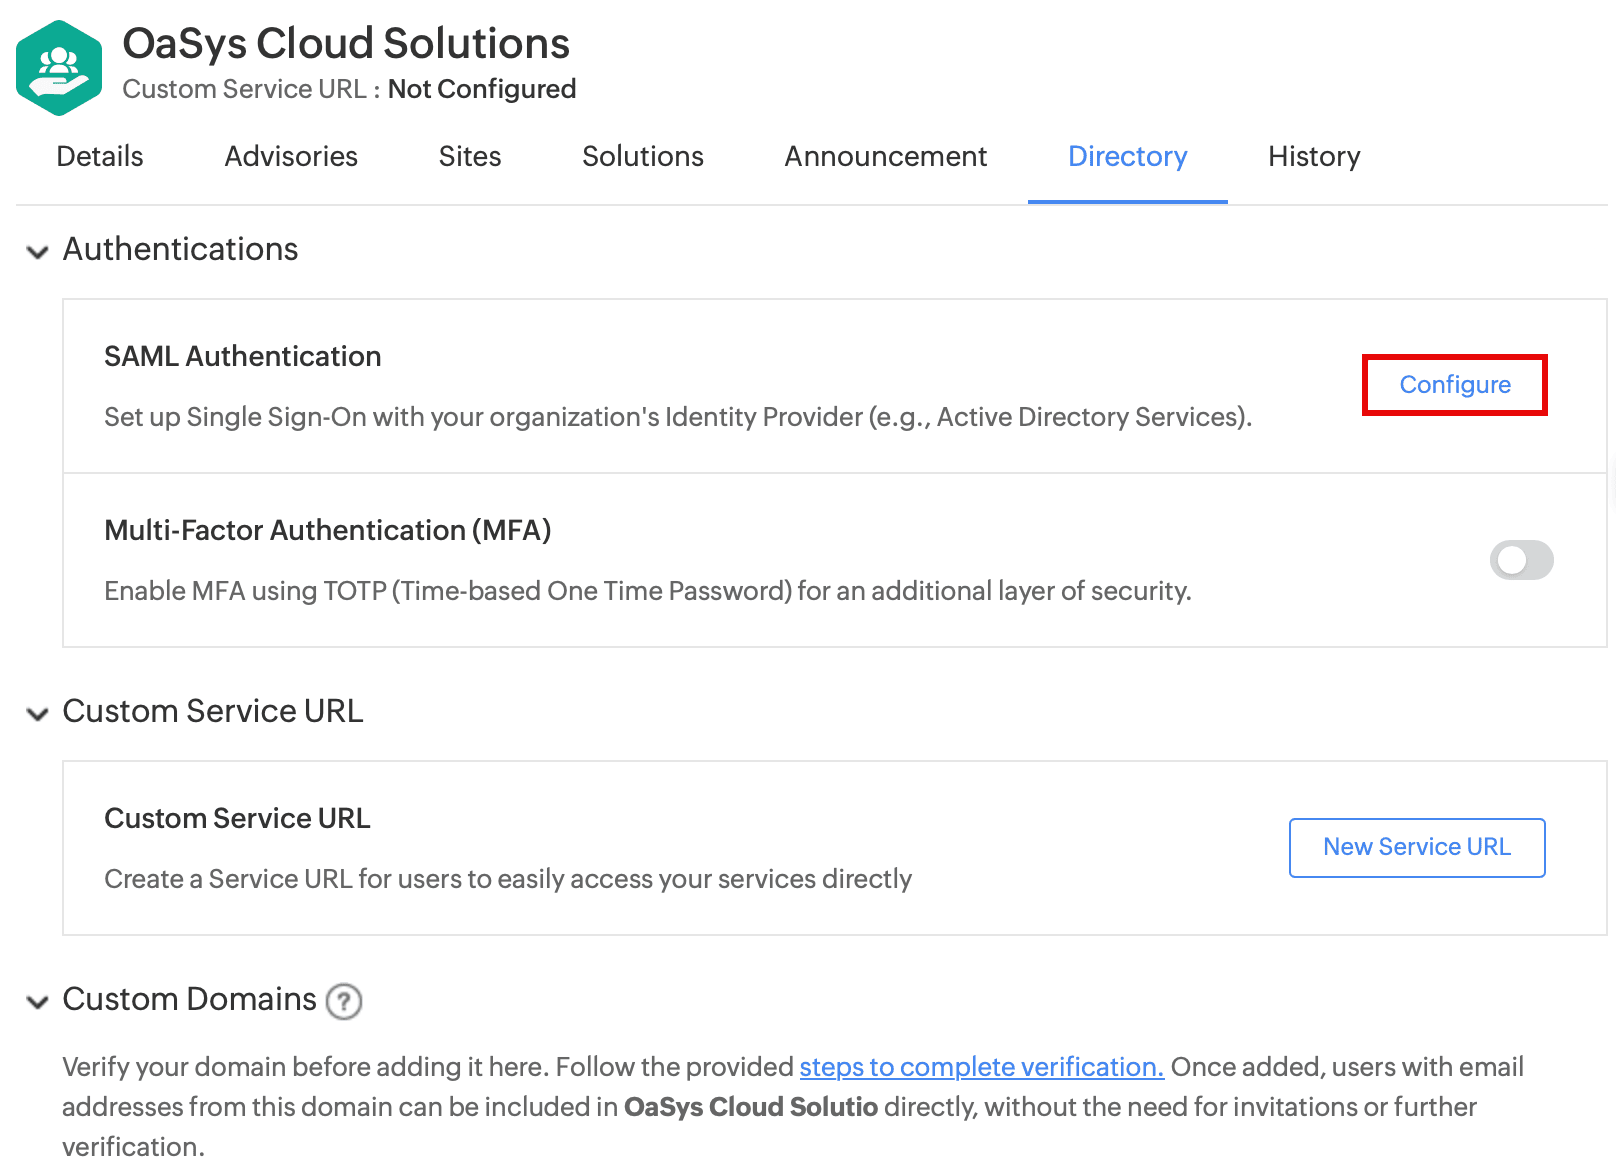The image size is (1616, 1168).
Task: Click the Authentications section heading
Action: pos(180,249)
